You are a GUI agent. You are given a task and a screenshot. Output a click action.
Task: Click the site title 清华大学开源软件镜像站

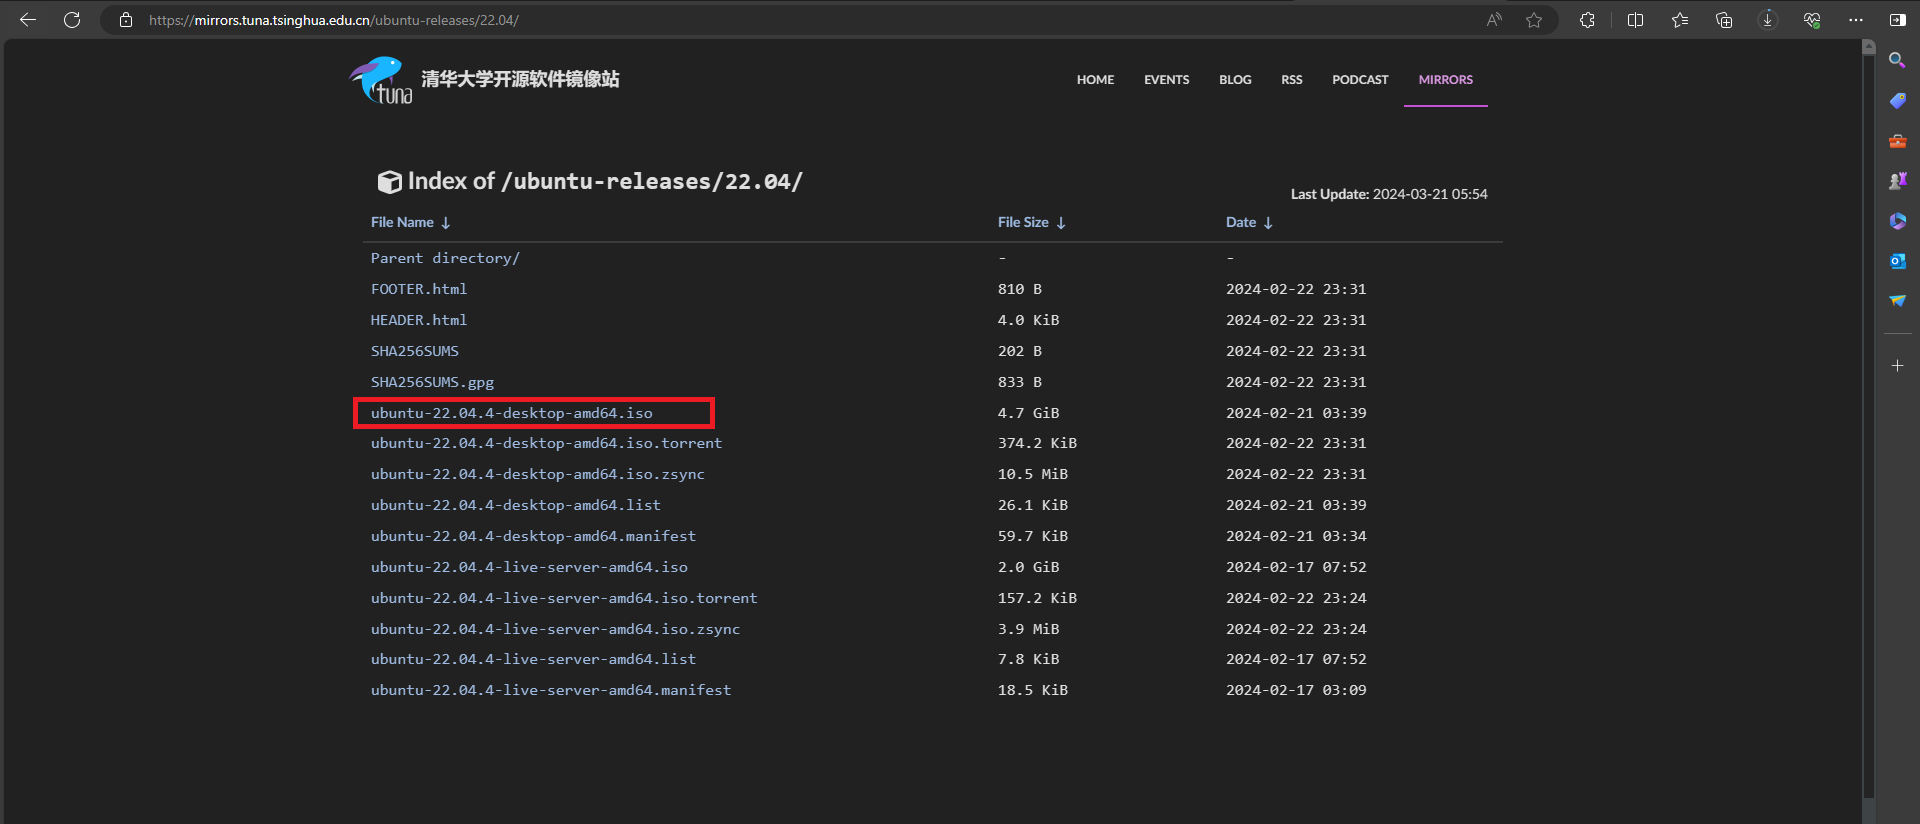coord(520,79)
